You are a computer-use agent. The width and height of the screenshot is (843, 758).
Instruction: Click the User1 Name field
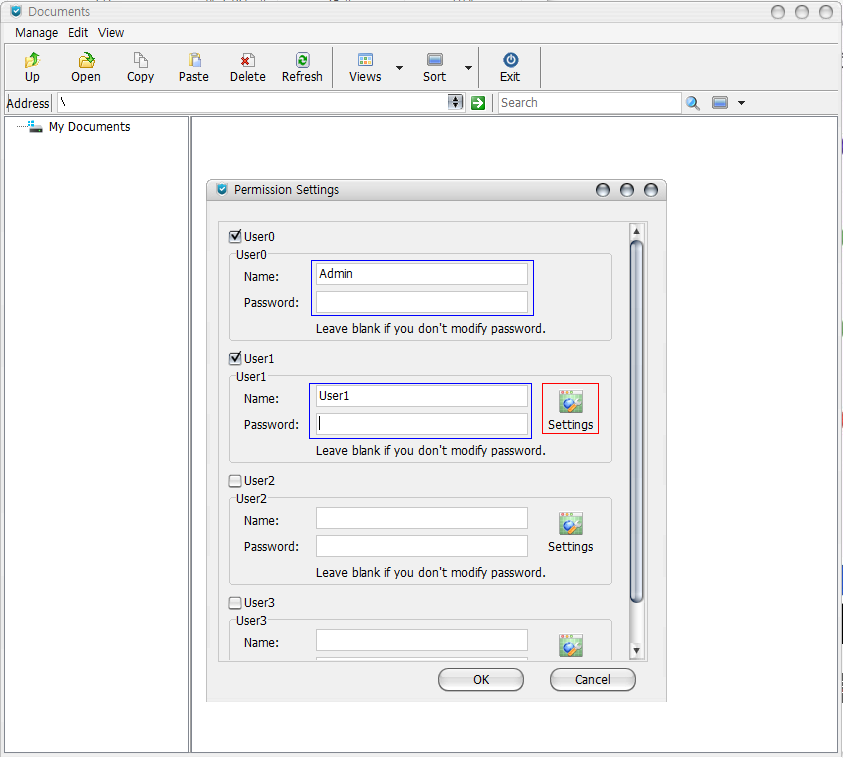tap(422, 396)
